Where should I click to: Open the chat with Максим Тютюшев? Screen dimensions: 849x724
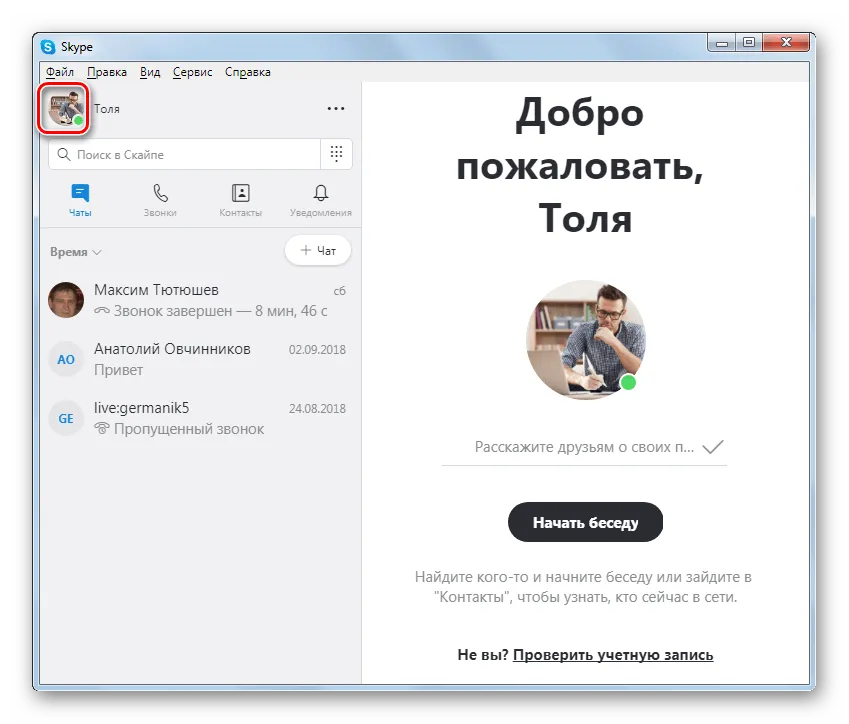coord(200,300)
